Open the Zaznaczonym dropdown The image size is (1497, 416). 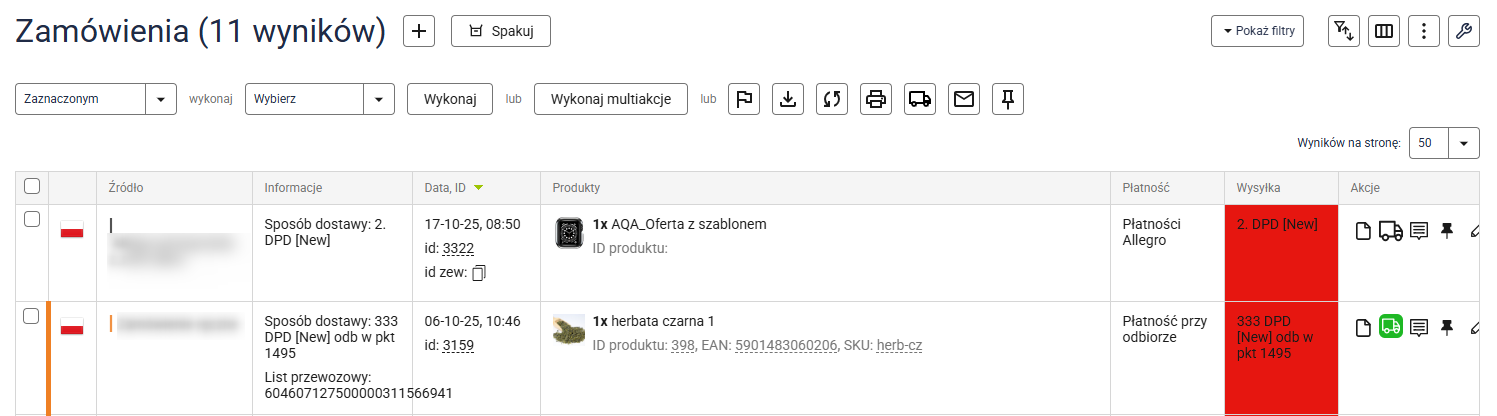(x=96, y=99)
